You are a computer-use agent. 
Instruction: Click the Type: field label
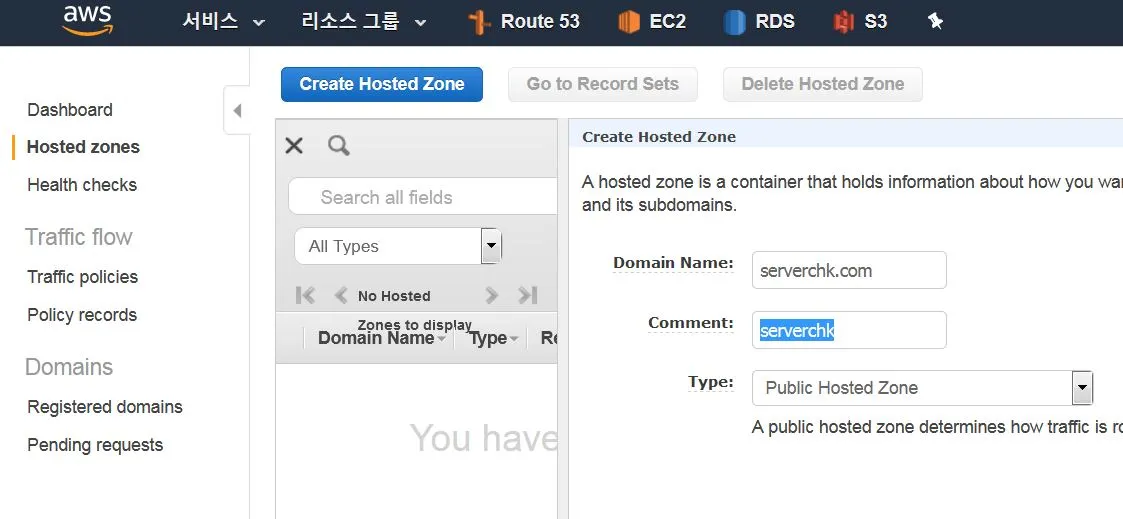(711, 382)
